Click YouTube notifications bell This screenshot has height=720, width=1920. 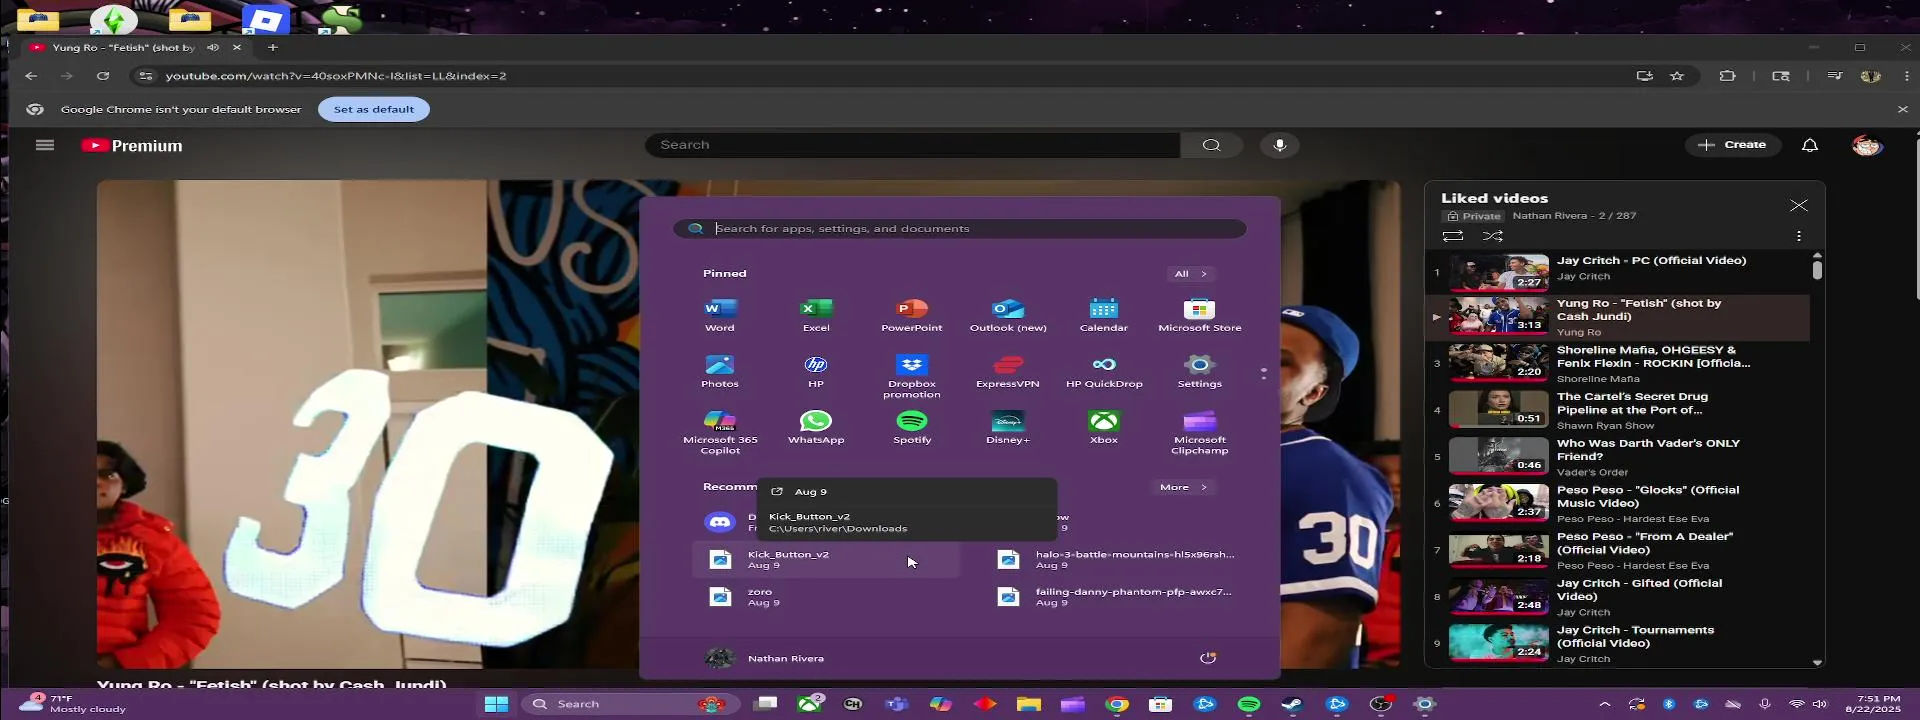point(1810,145)
